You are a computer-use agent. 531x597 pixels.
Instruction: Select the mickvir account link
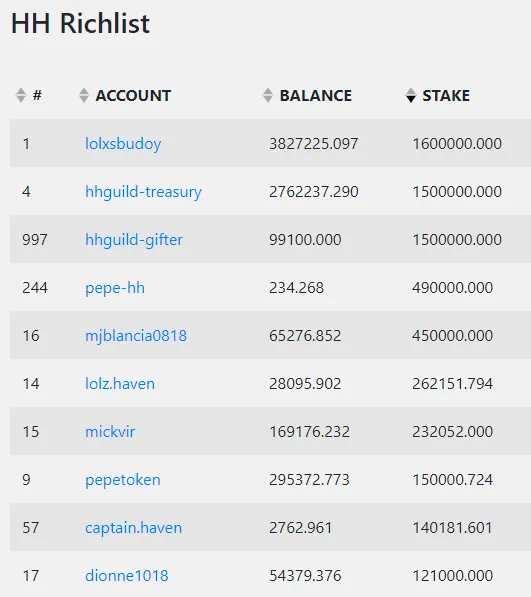click(x=110, y=432)
